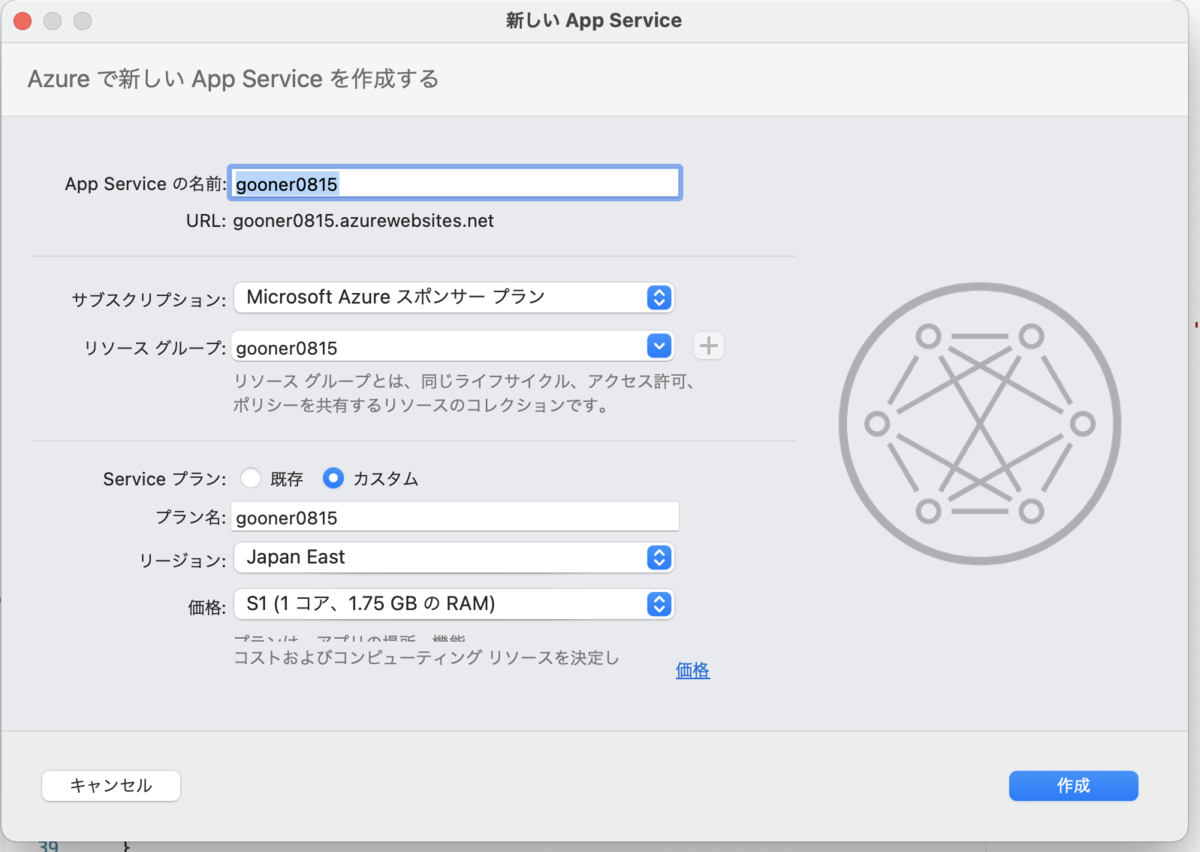Viewport: 1200px width, 852px height.
Task: Click the plan name input field
Action: 455,517
